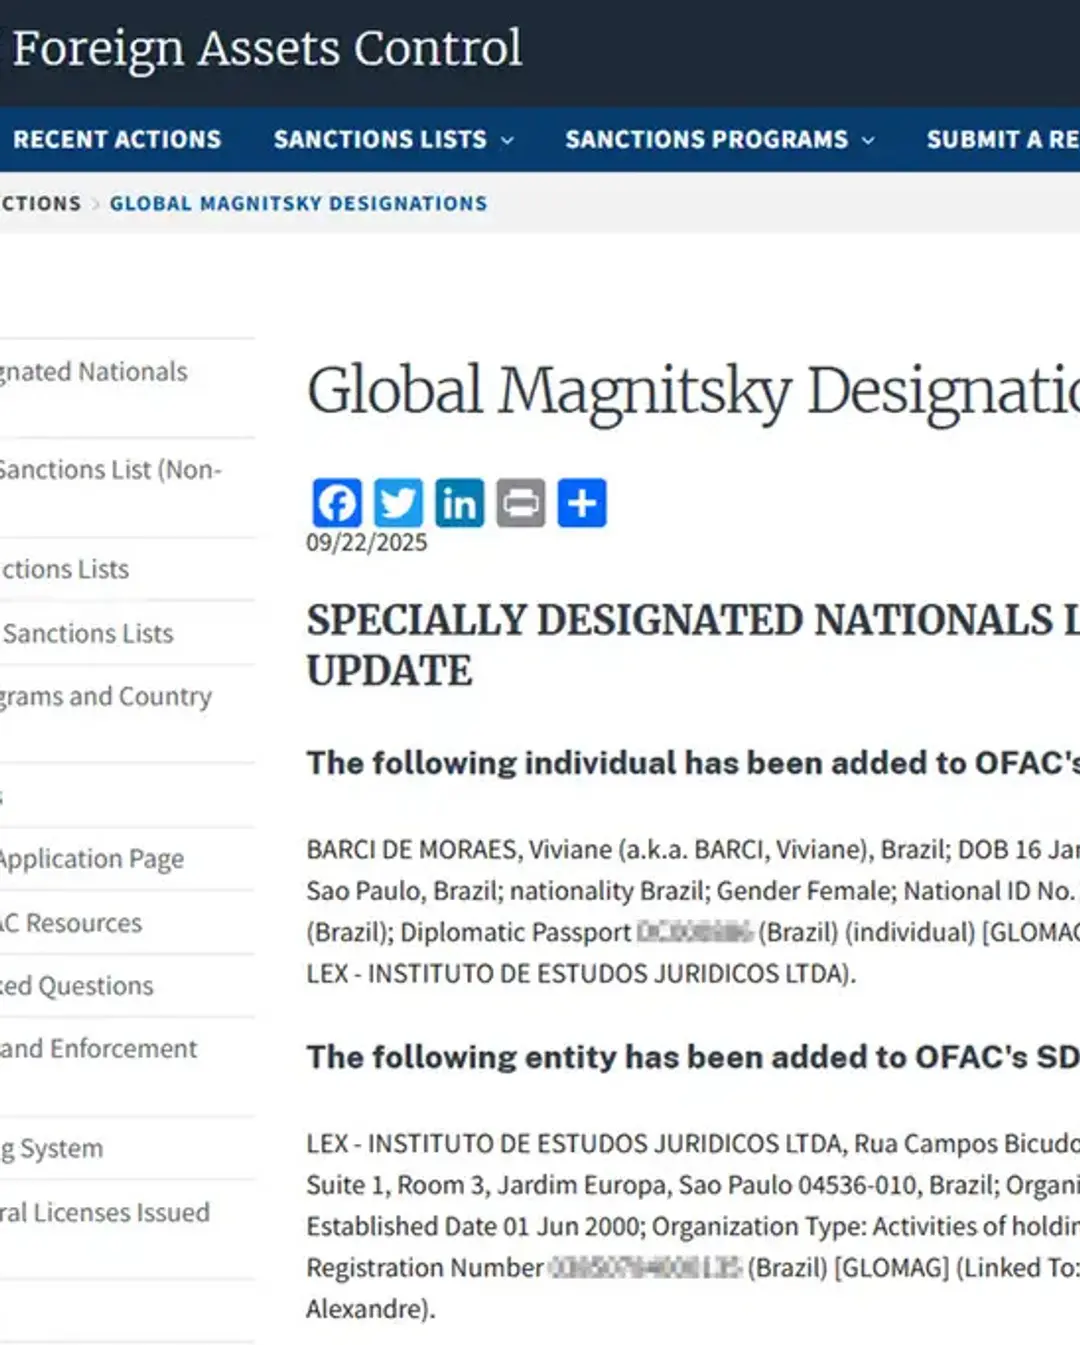Open the Sanctions List (Non-SDN) sidebar entry
The width and height of the screenshot is (1080, 1345).
(110, 470)
